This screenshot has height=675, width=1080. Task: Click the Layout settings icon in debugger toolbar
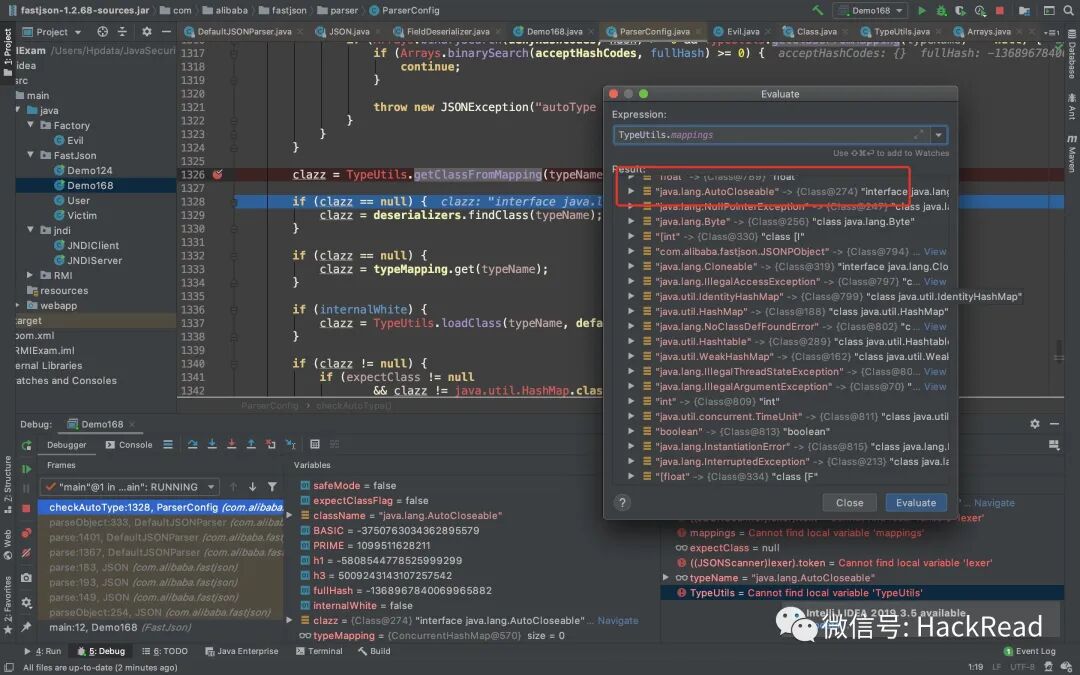click(x=1054, y=445)
